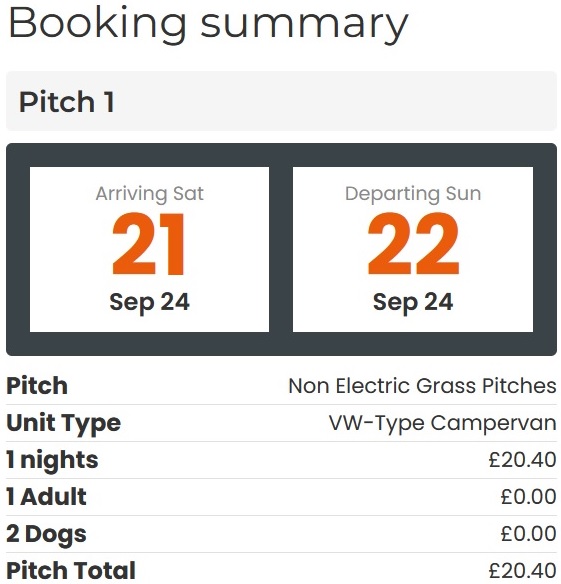Click the arrival month Sep 24 text

149,302
